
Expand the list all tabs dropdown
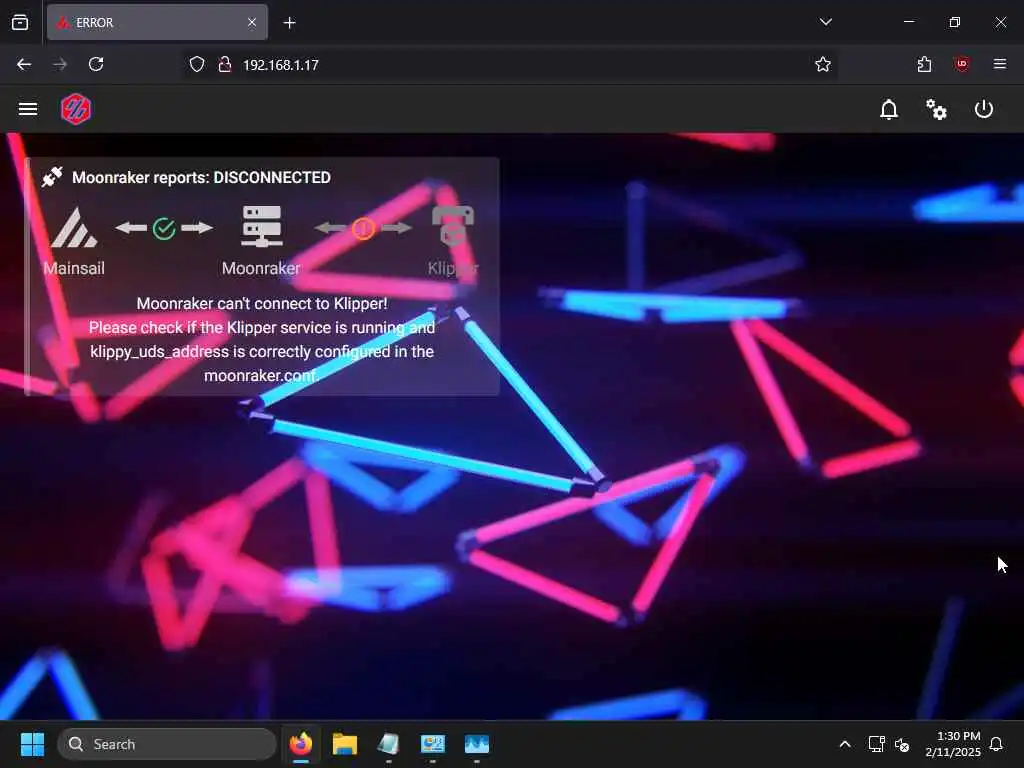pyautogui.click(x=826, y=22)
